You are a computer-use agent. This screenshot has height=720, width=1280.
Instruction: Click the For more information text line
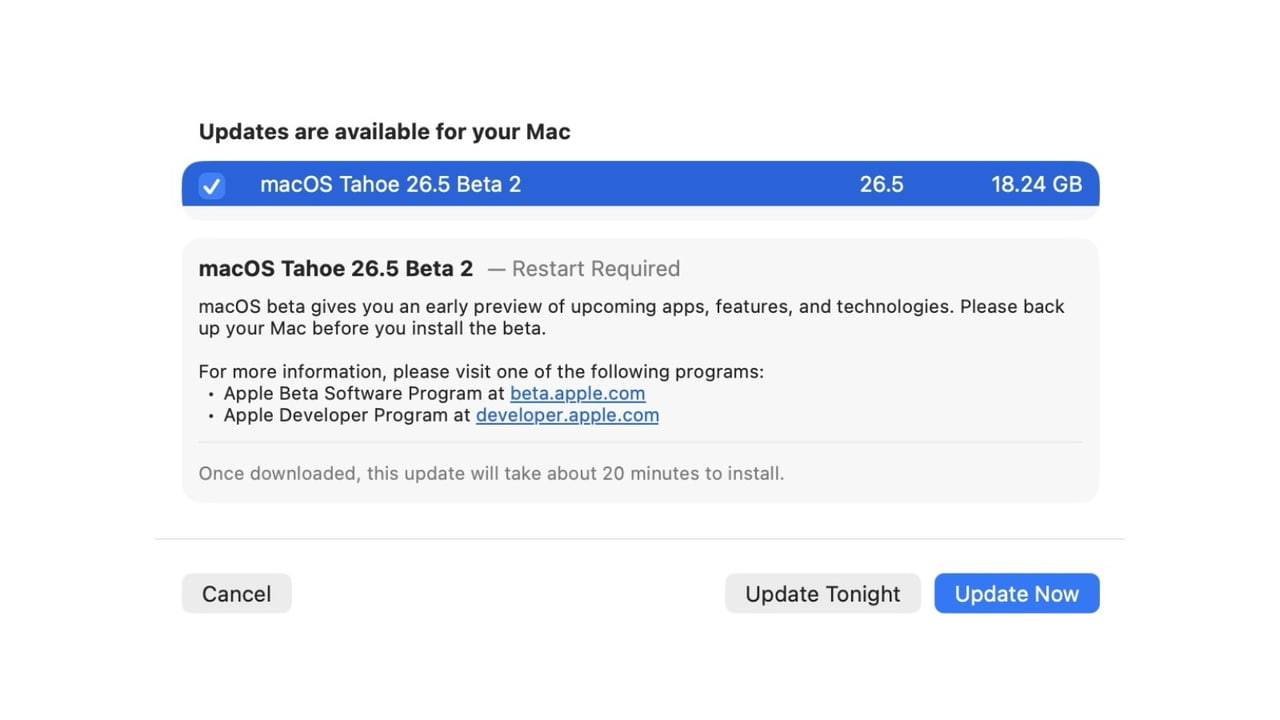pos(482,371)
